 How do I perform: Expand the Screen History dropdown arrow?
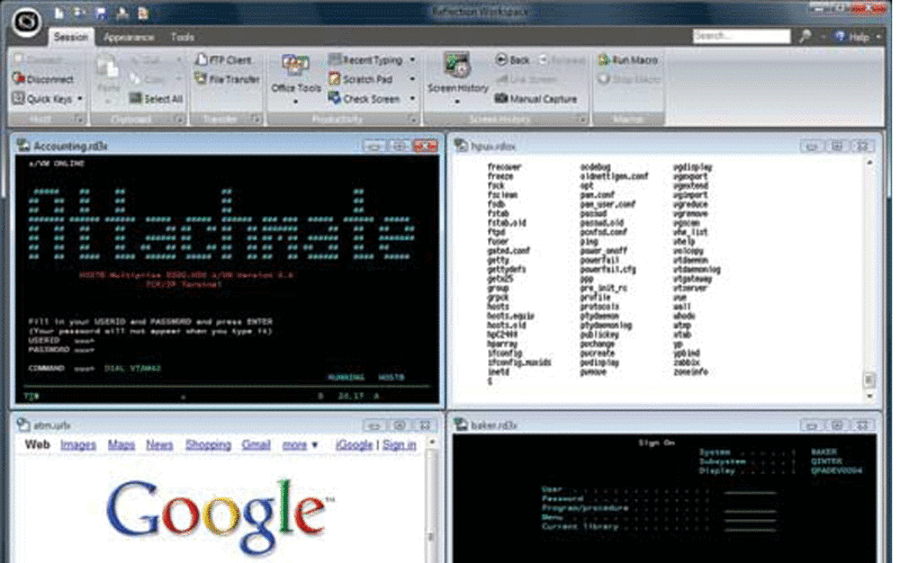click(x=457, y=102)
